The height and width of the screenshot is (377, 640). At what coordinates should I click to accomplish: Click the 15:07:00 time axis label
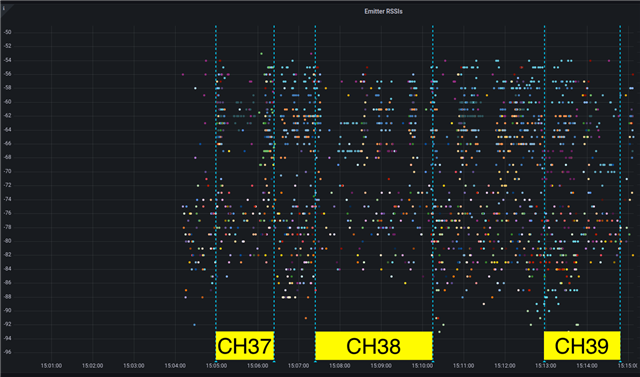coord(298,366)
